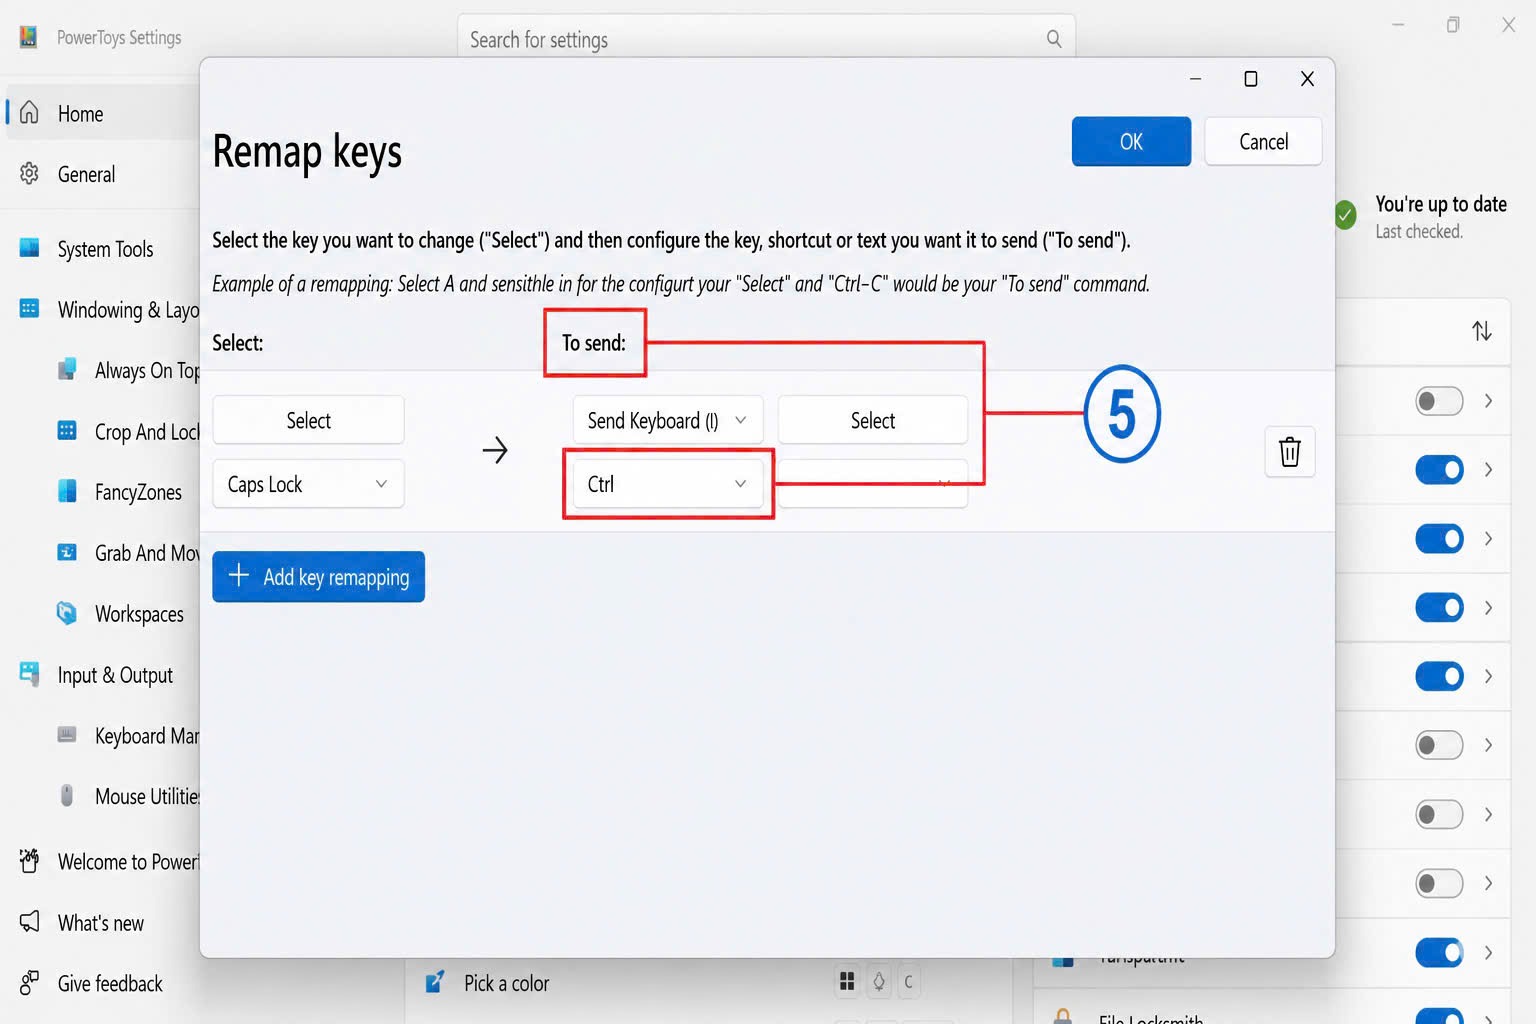
Task: Click Add key remapping
Action: (318, 577)
